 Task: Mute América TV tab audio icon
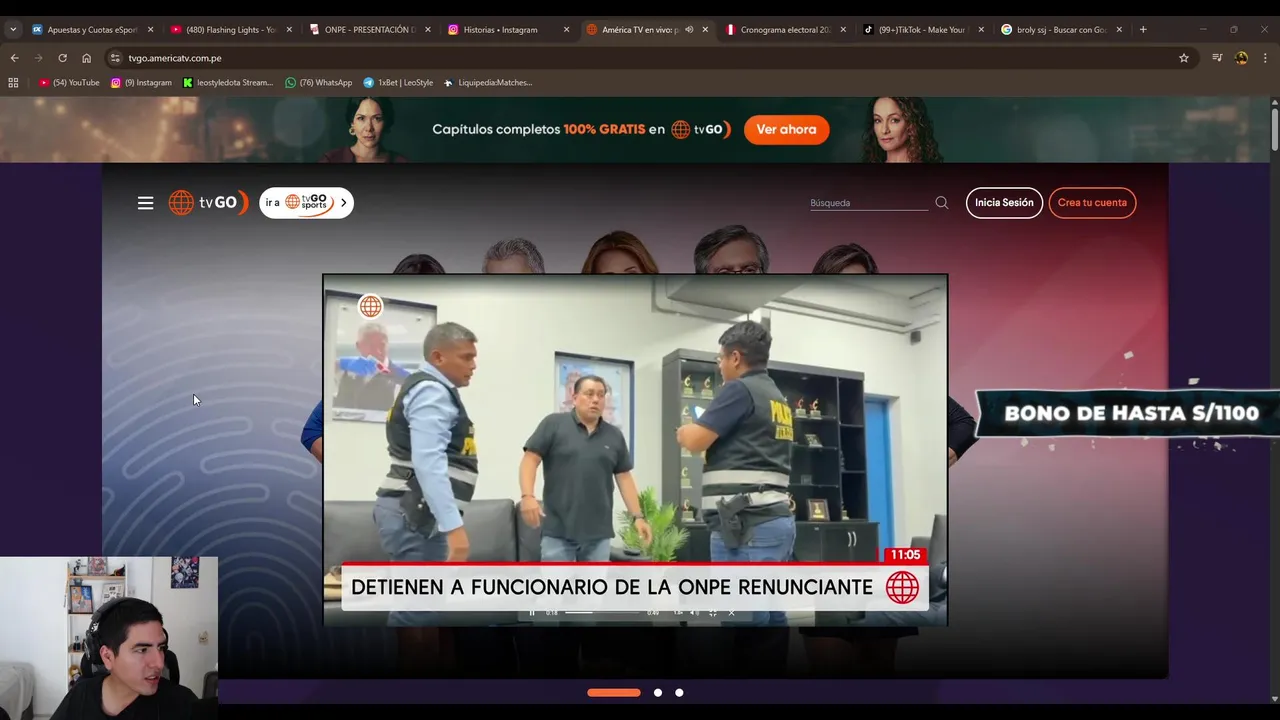[689, 30]
